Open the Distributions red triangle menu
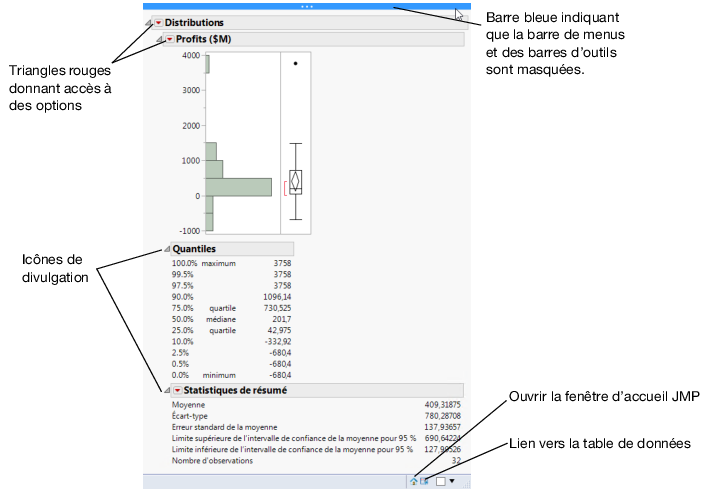Viewport: 718px width, 494px height. (158, 22)
